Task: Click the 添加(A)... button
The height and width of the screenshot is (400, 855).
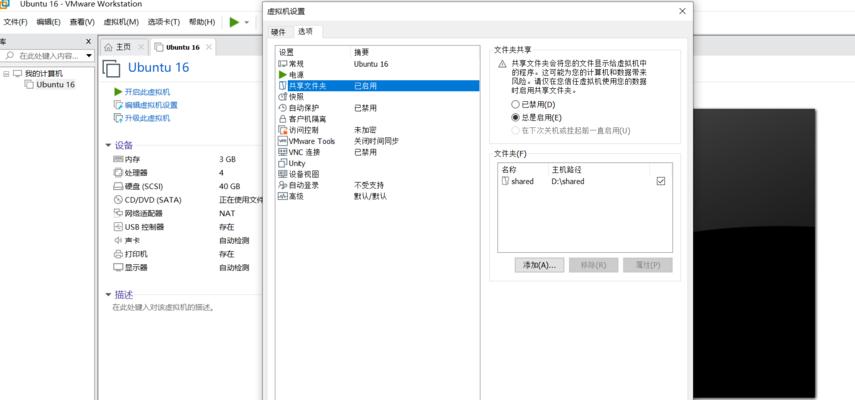Action: click(x=539, y=265)
